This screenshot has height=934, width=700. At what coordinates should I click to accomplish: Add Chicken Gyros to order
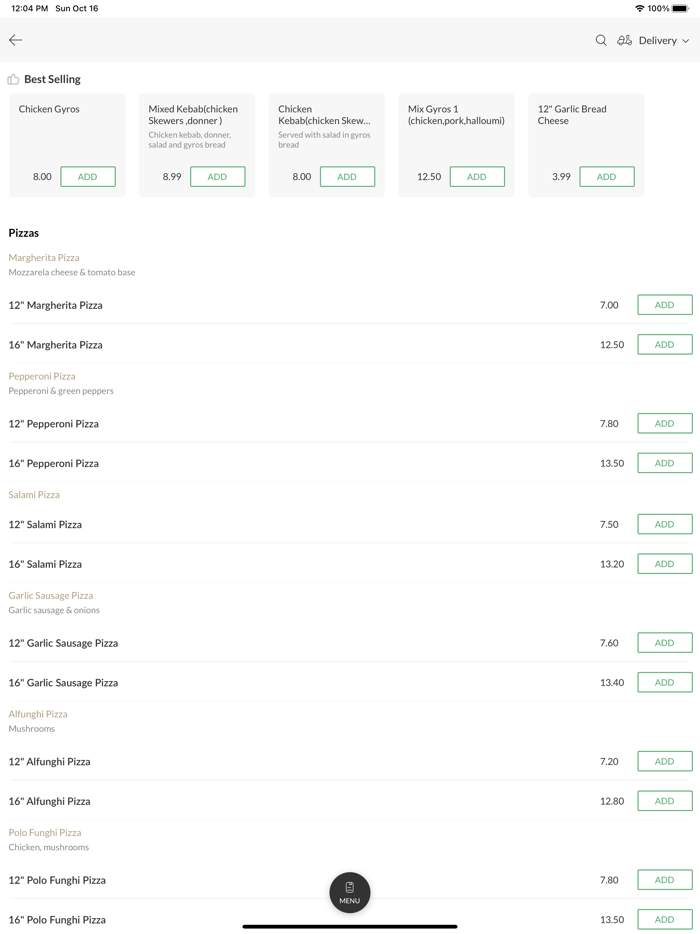point(88,177)
